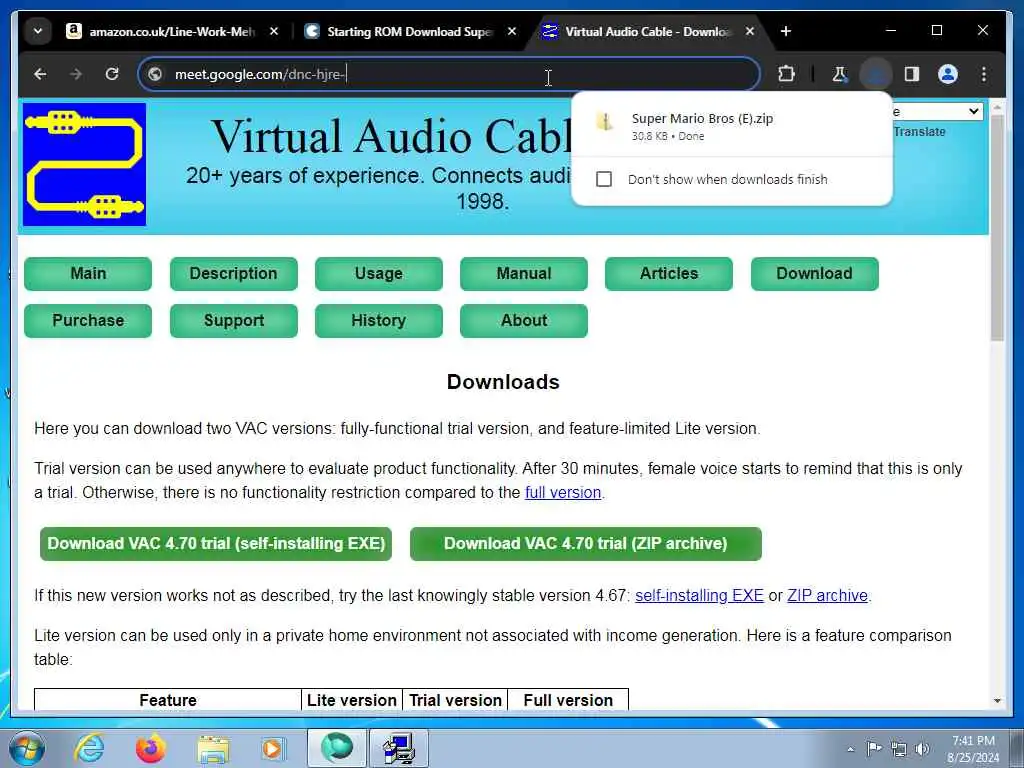Open the downloads toolbar button

[x=876, y=74]
